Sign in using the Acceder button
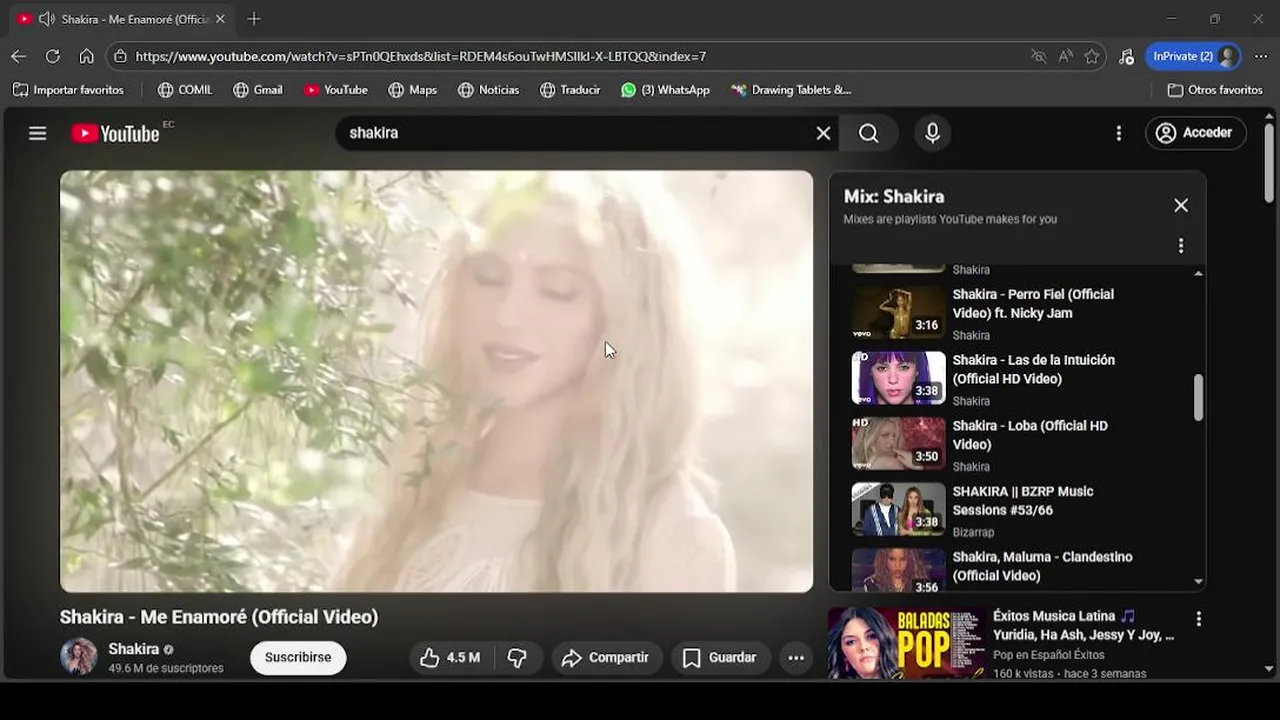This screenshot has width=1280, height=720. point(1195,132)
